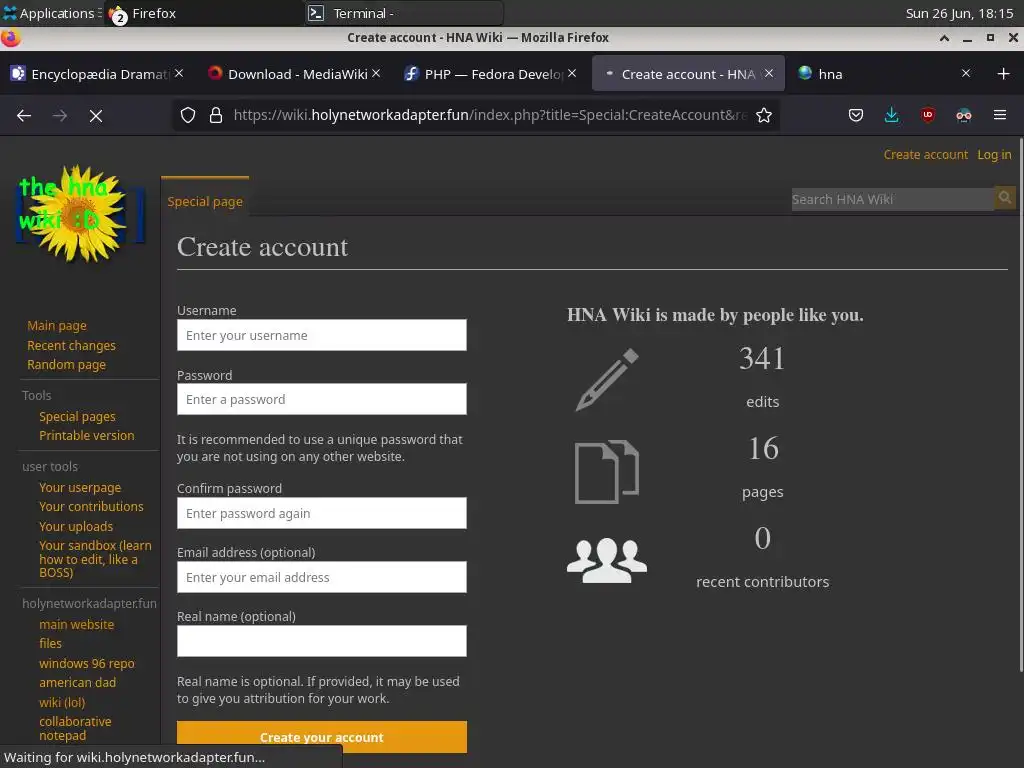Click the wiki search magnifier button
Screen dimensions: 1024x768
tap(1005, 199)
